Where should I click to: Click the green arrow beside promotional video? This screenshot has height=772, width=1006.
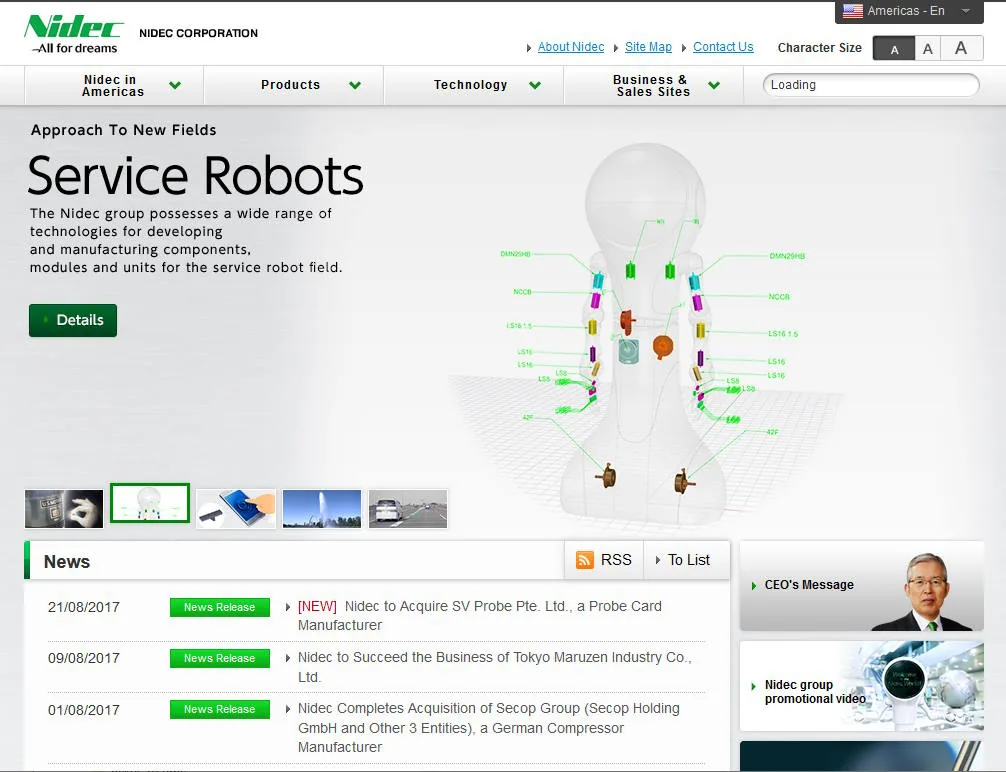pyautogui.click(x=754, y=686)
